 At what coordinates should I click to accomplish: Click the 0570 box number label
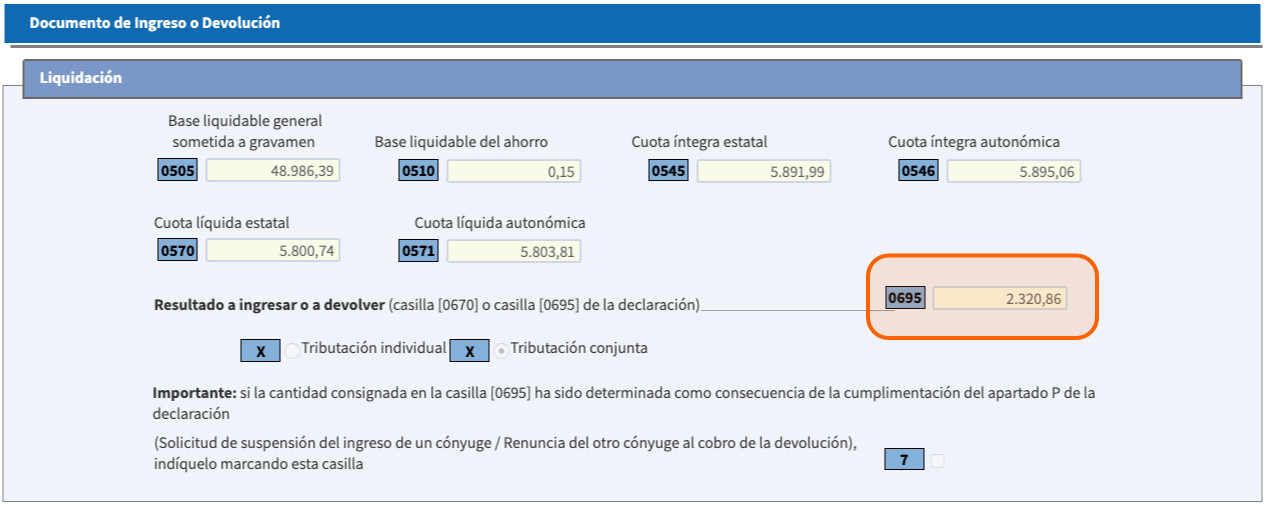(x=178, y=251)
